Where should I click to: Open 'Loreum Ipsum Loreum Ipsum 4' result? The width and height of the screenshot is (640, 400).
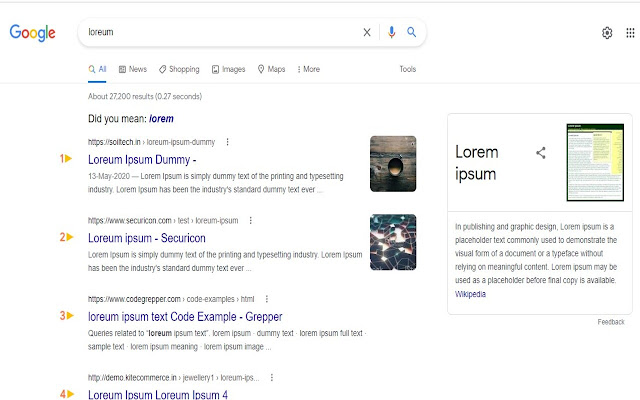[158, 395]
